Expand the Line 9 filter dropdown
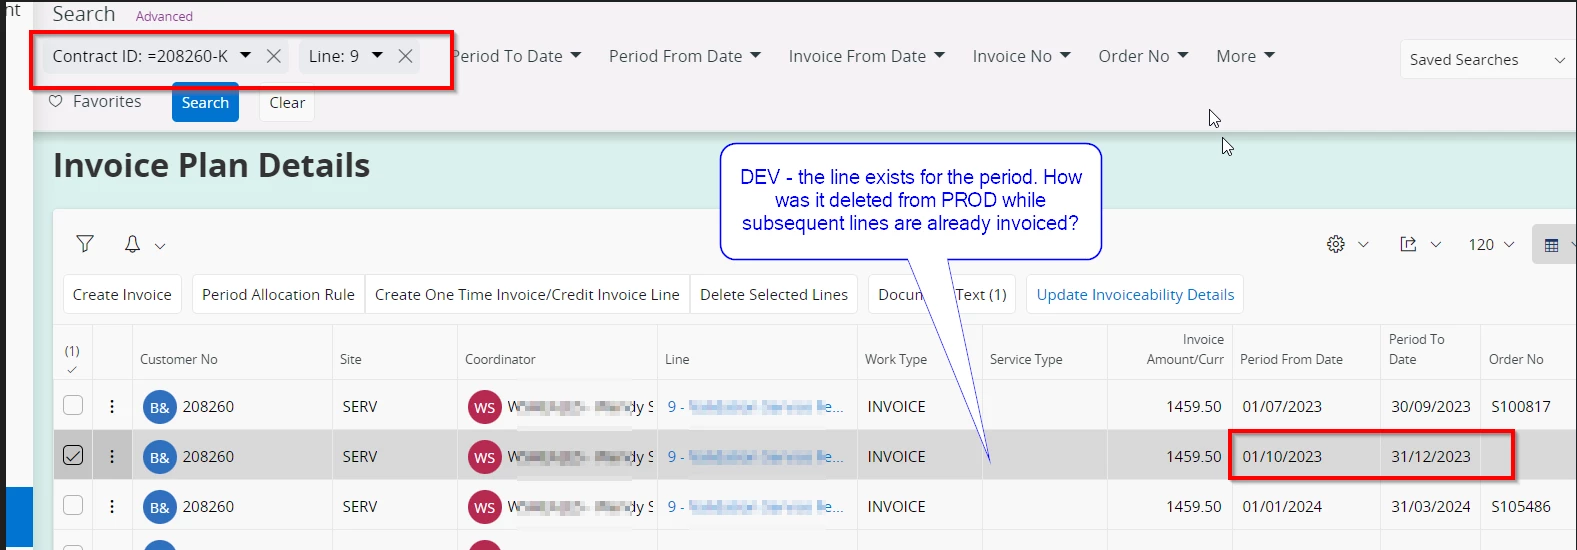Screen dimensions: 1577x550 (x=377, y=56)
